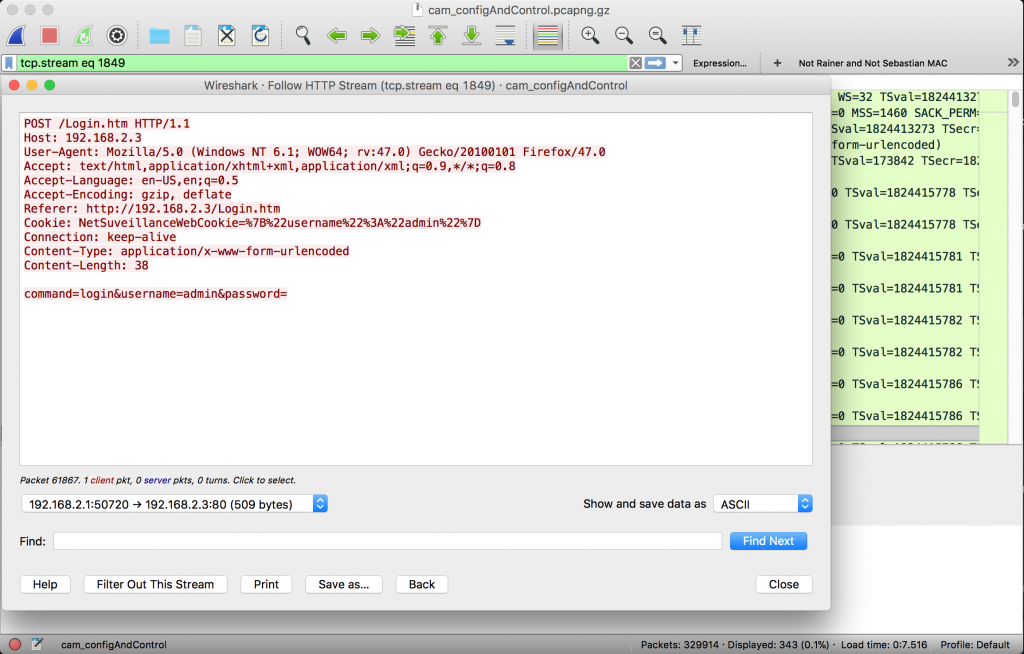Expand display filter history dropdown
This screenshot has height=654, width=1024.
pos(676,63)
